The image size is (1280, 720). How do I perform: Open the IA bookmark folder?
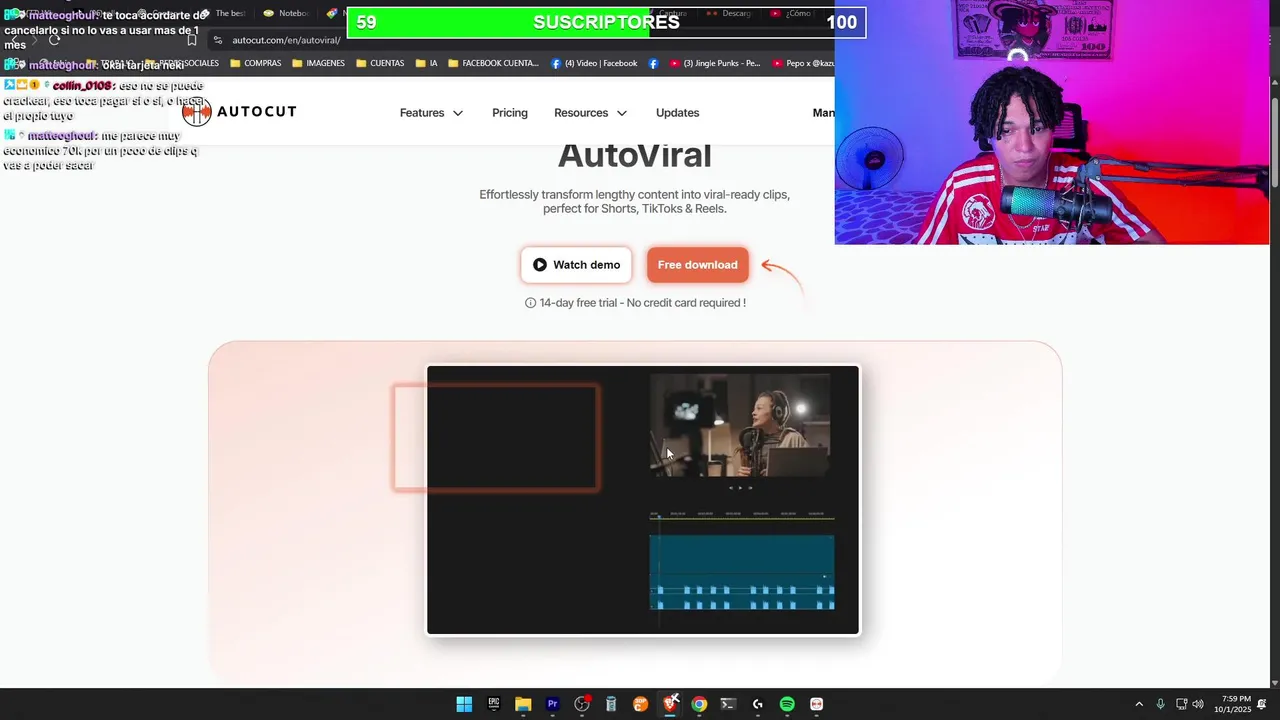point(426,63)
